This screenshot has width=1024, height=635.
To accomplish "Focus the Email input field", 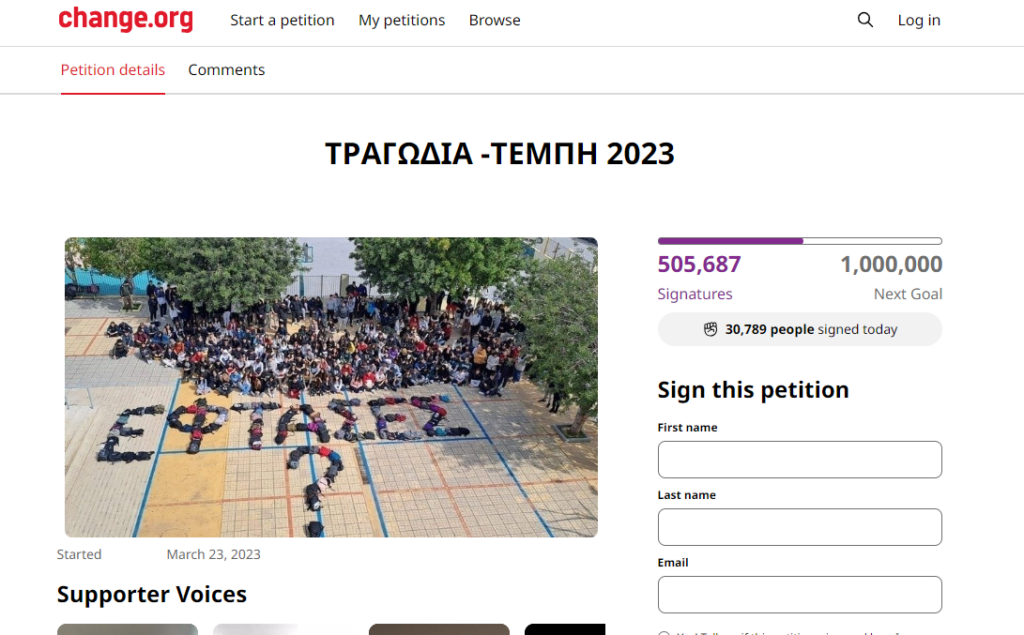I will coord(799,594).
